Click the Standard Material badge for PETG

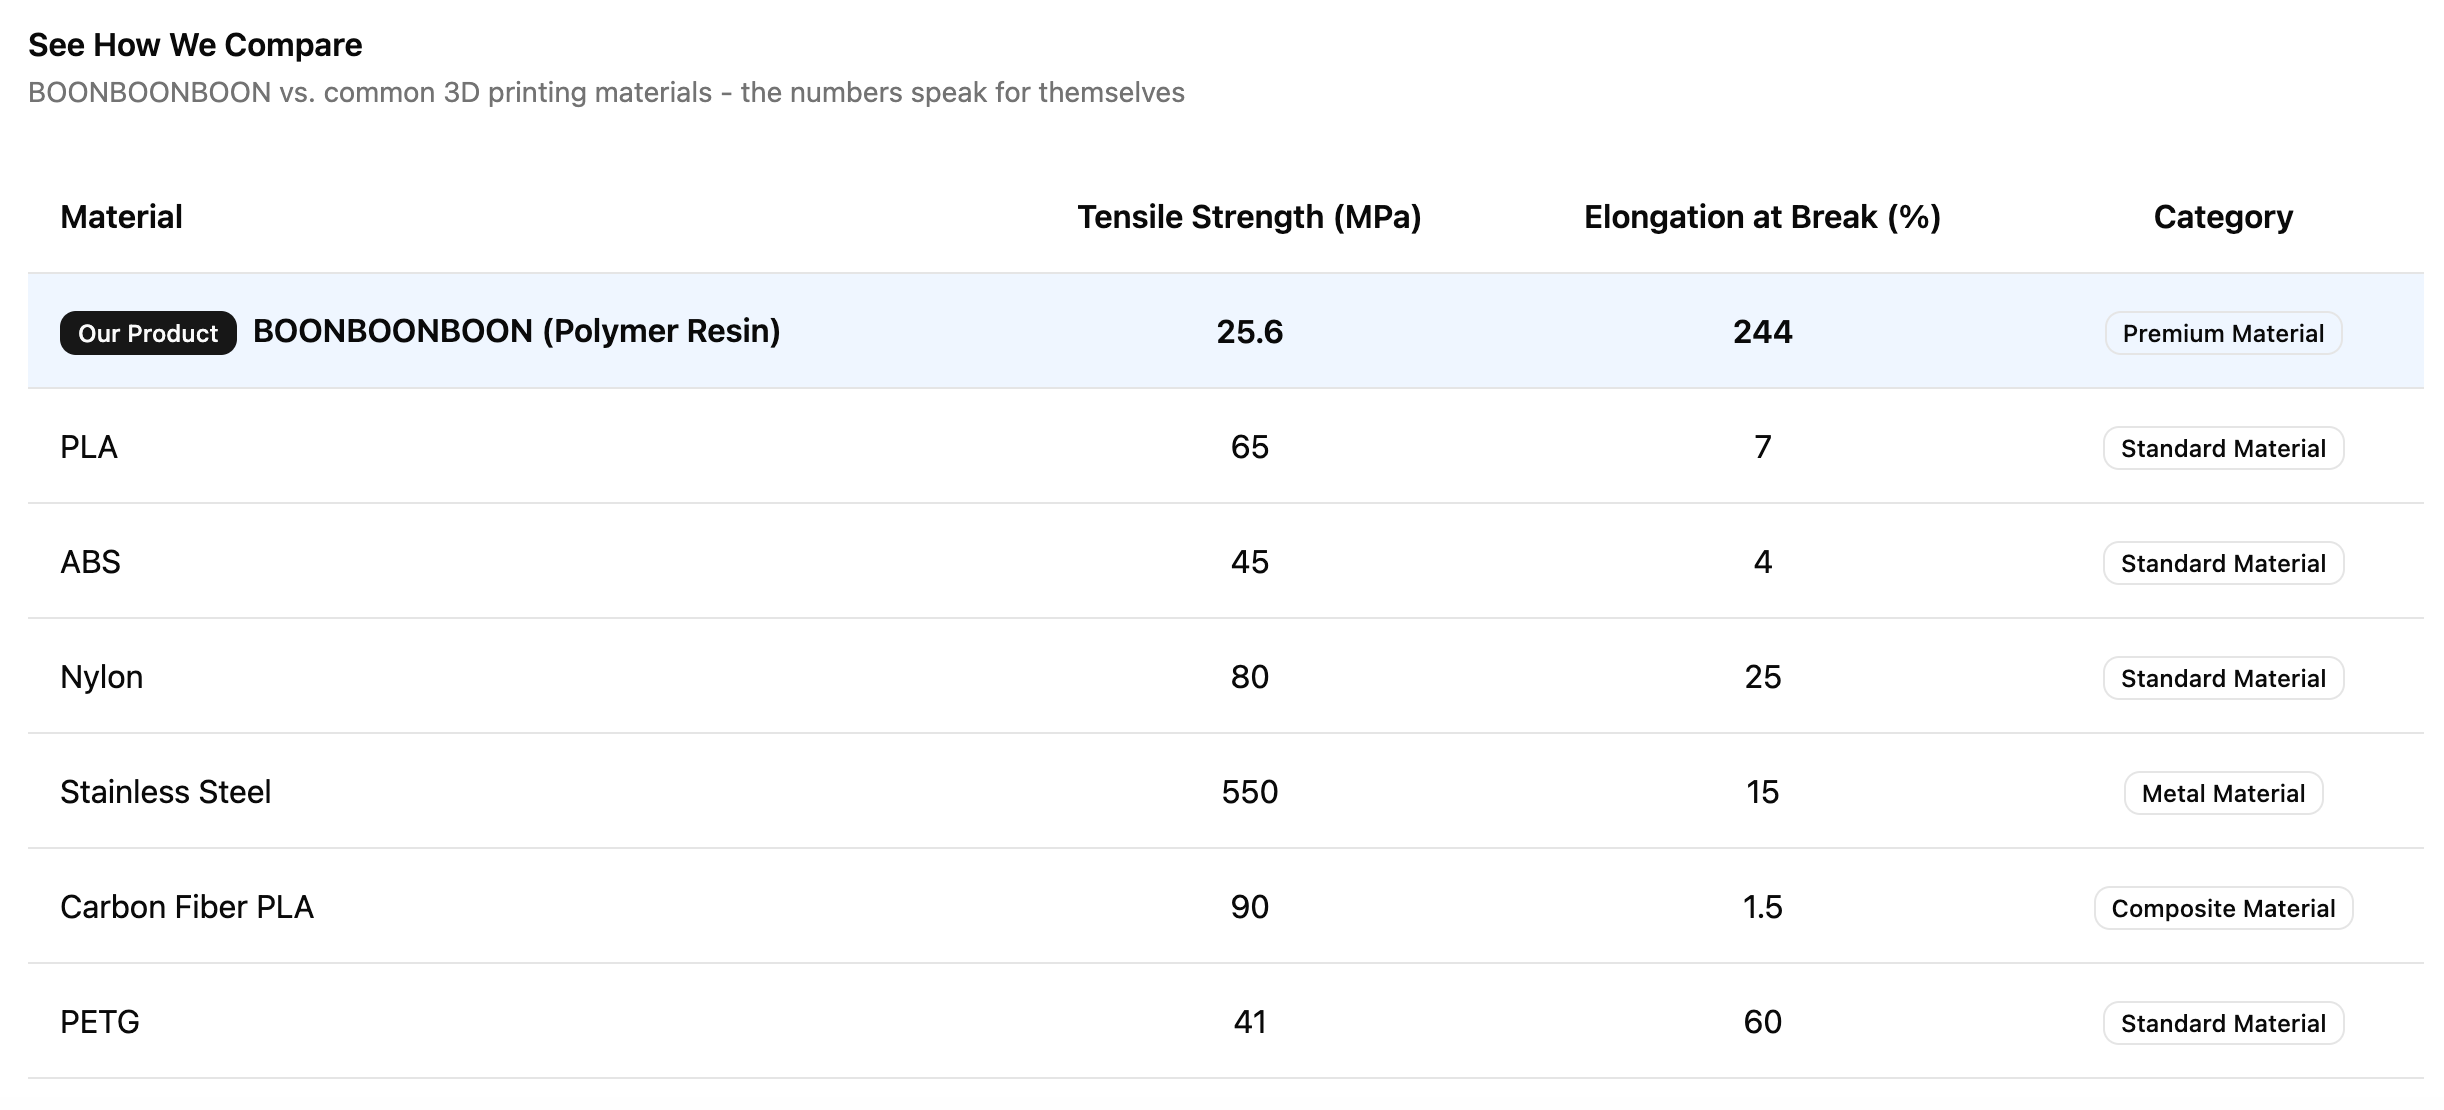click(x=2223, y=1023)
